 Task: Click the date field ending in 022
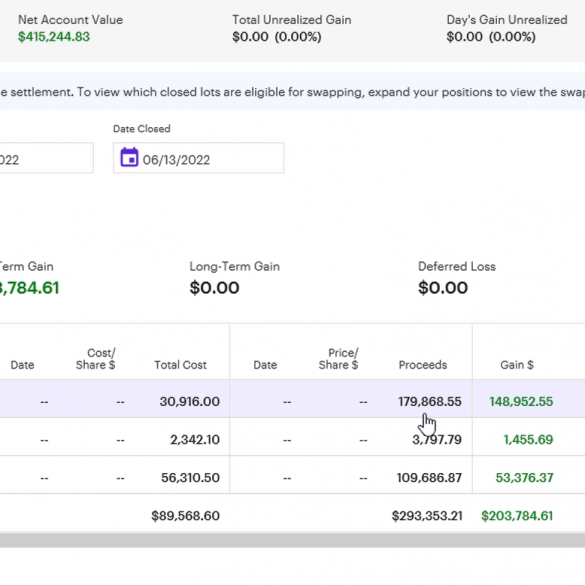point(46,157)
